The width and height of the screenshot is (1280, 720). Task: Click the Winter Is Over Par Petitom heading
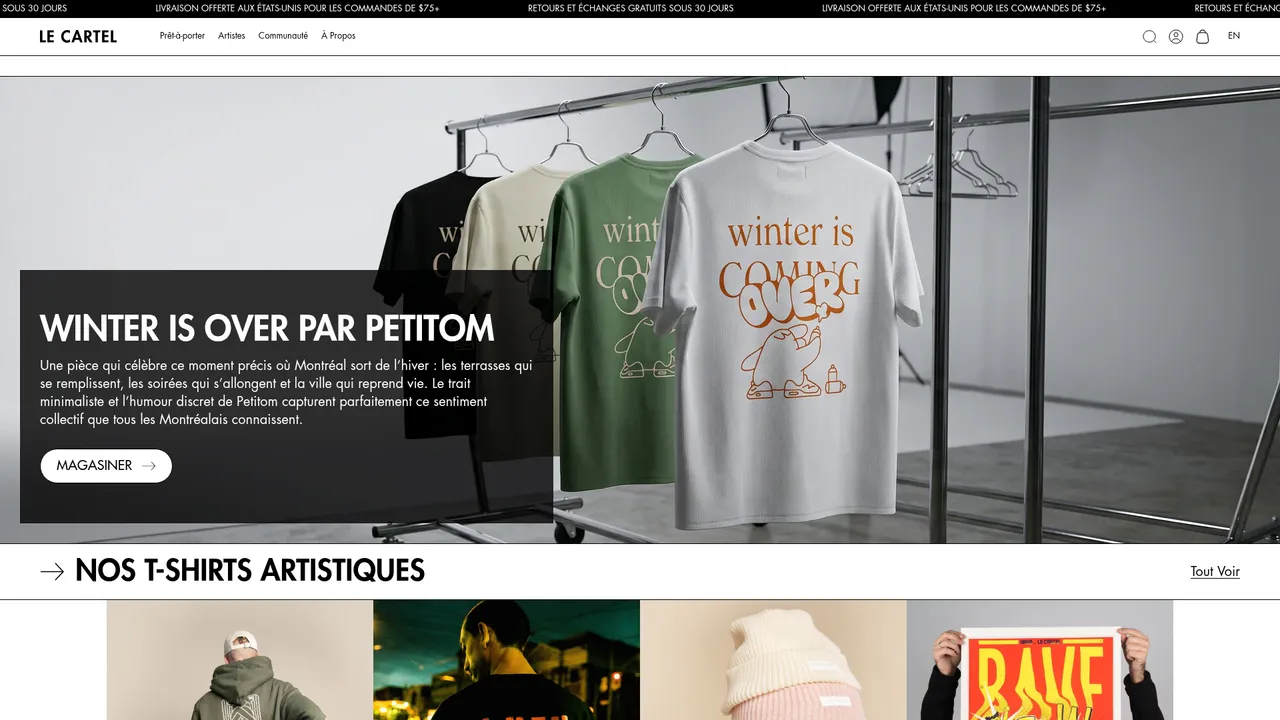(x=267, y=328)
